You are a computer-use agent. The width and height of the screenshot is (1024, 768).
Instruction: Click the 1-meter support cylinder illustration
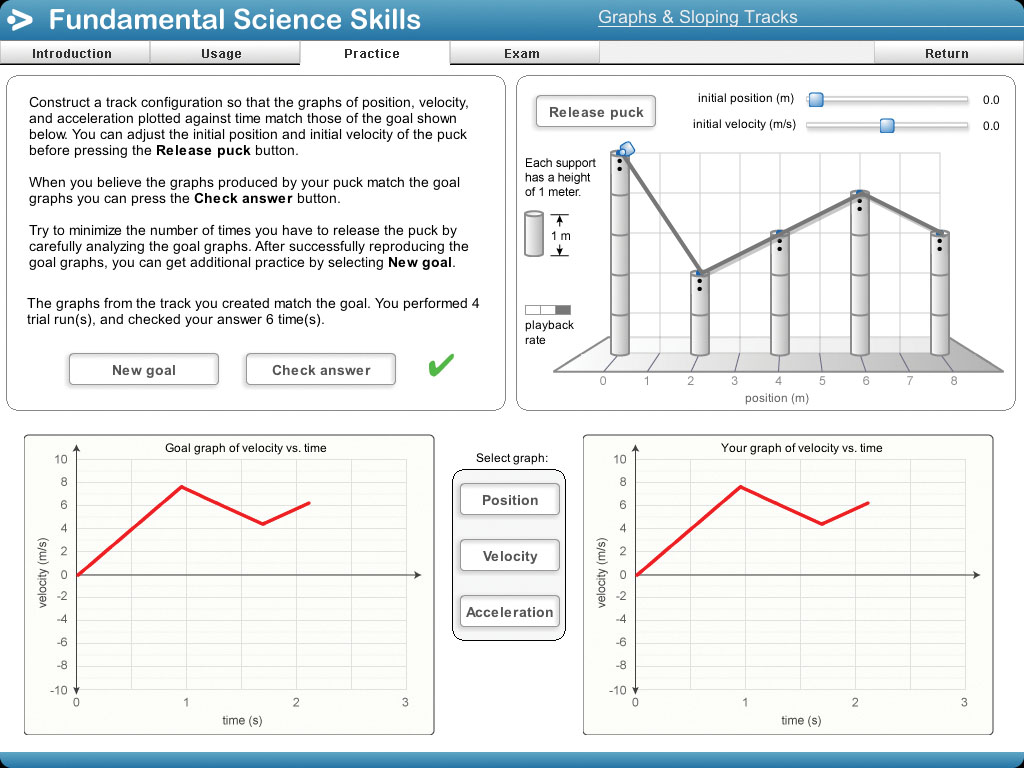[536, 232]
